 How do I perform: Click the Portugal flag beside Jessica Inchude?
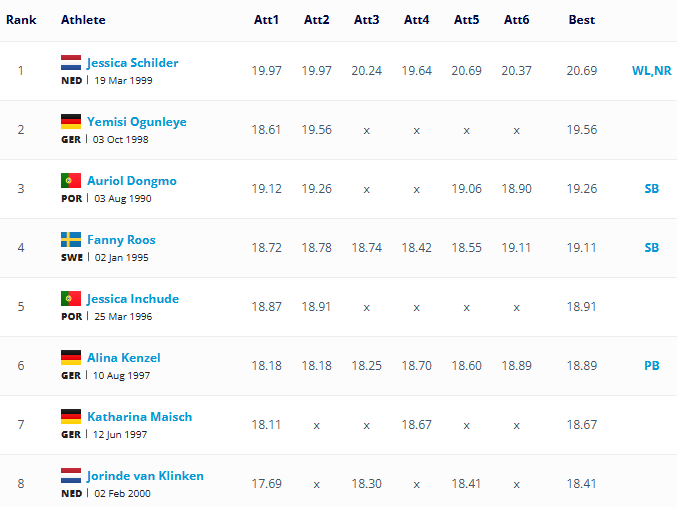point(71,299)
